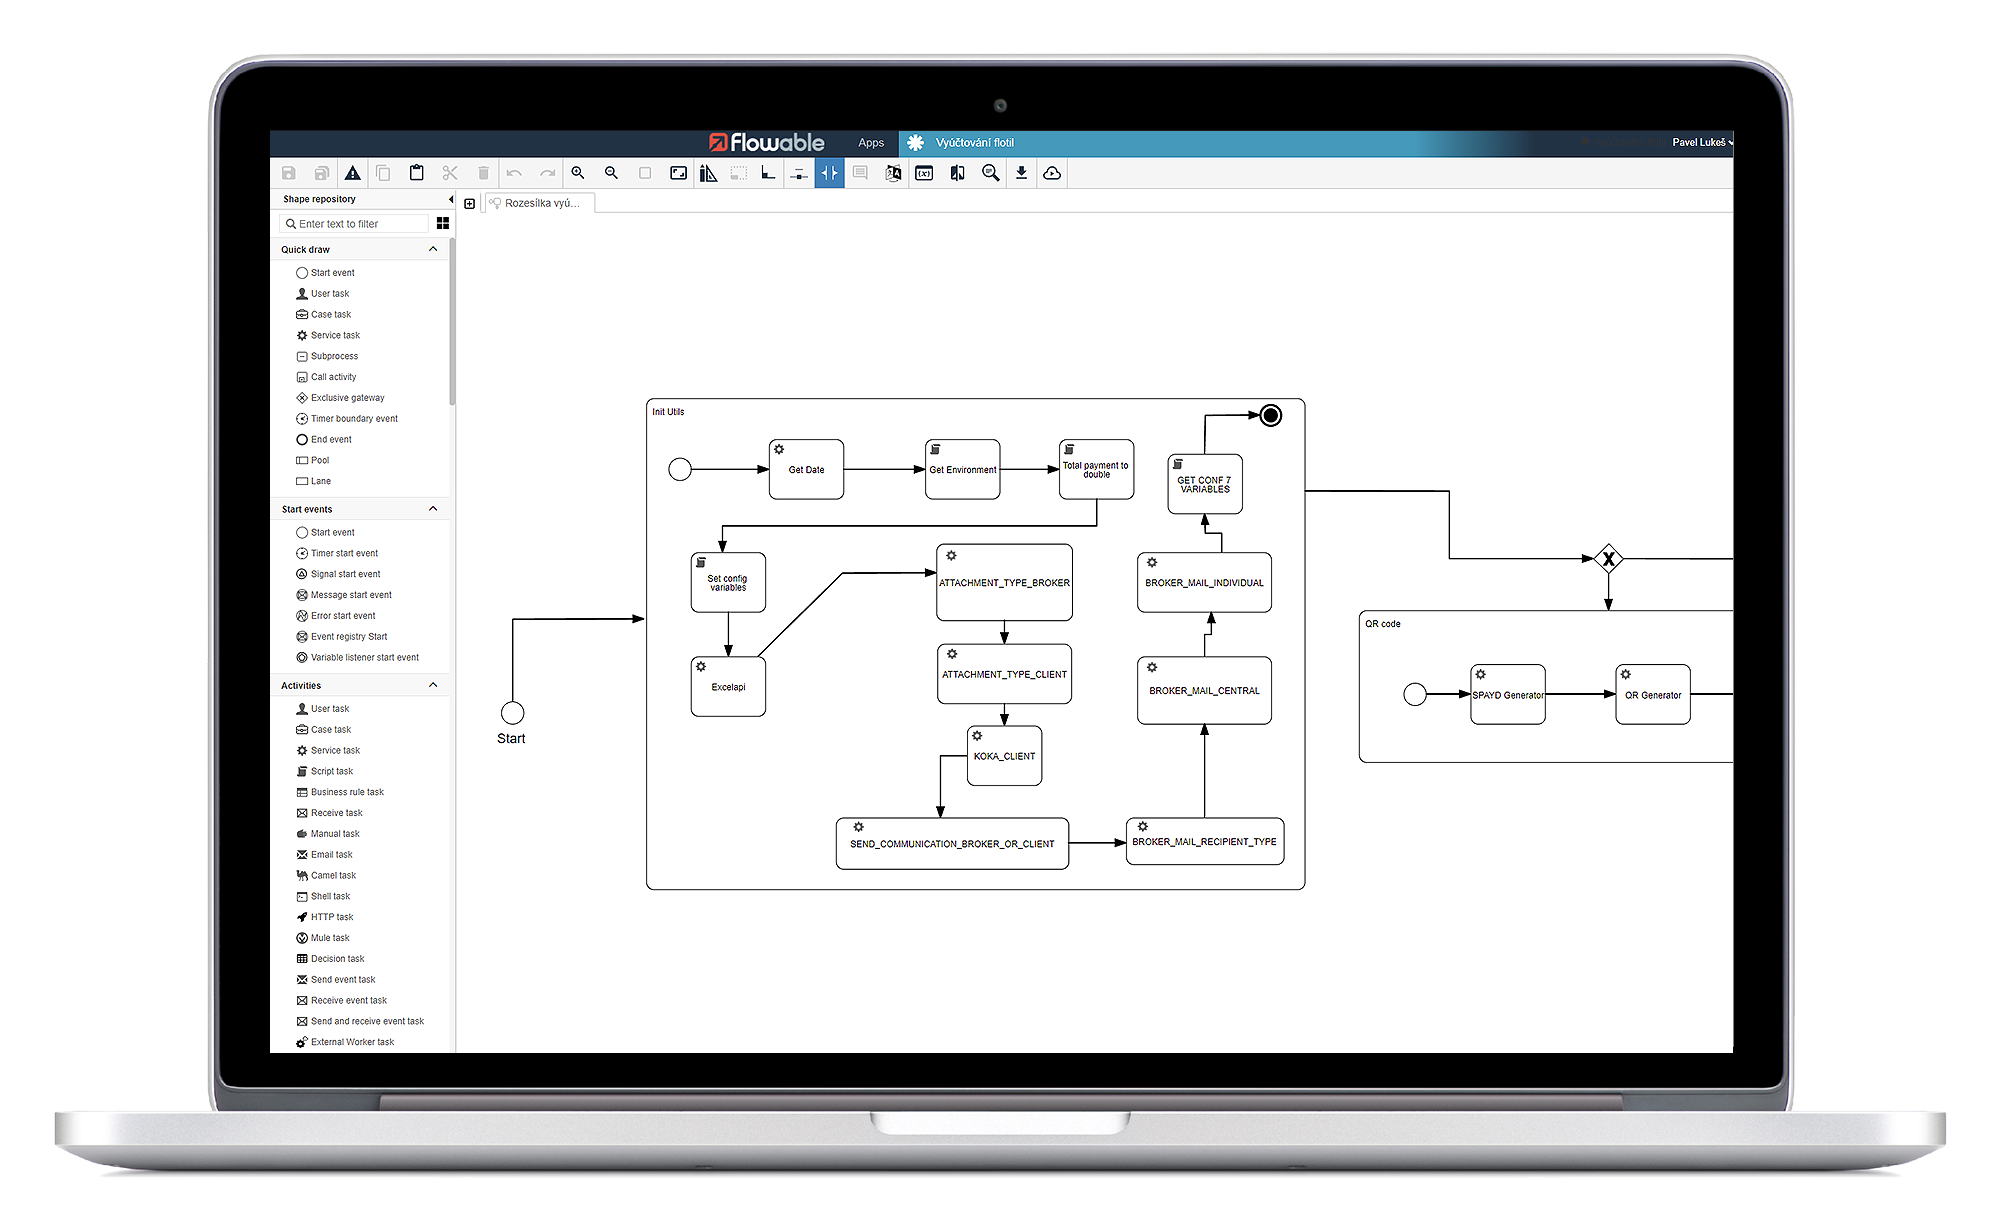Click the Cut scissors icon
The height and width of the screenshot is (1227, 2000).
click(450, 173)
